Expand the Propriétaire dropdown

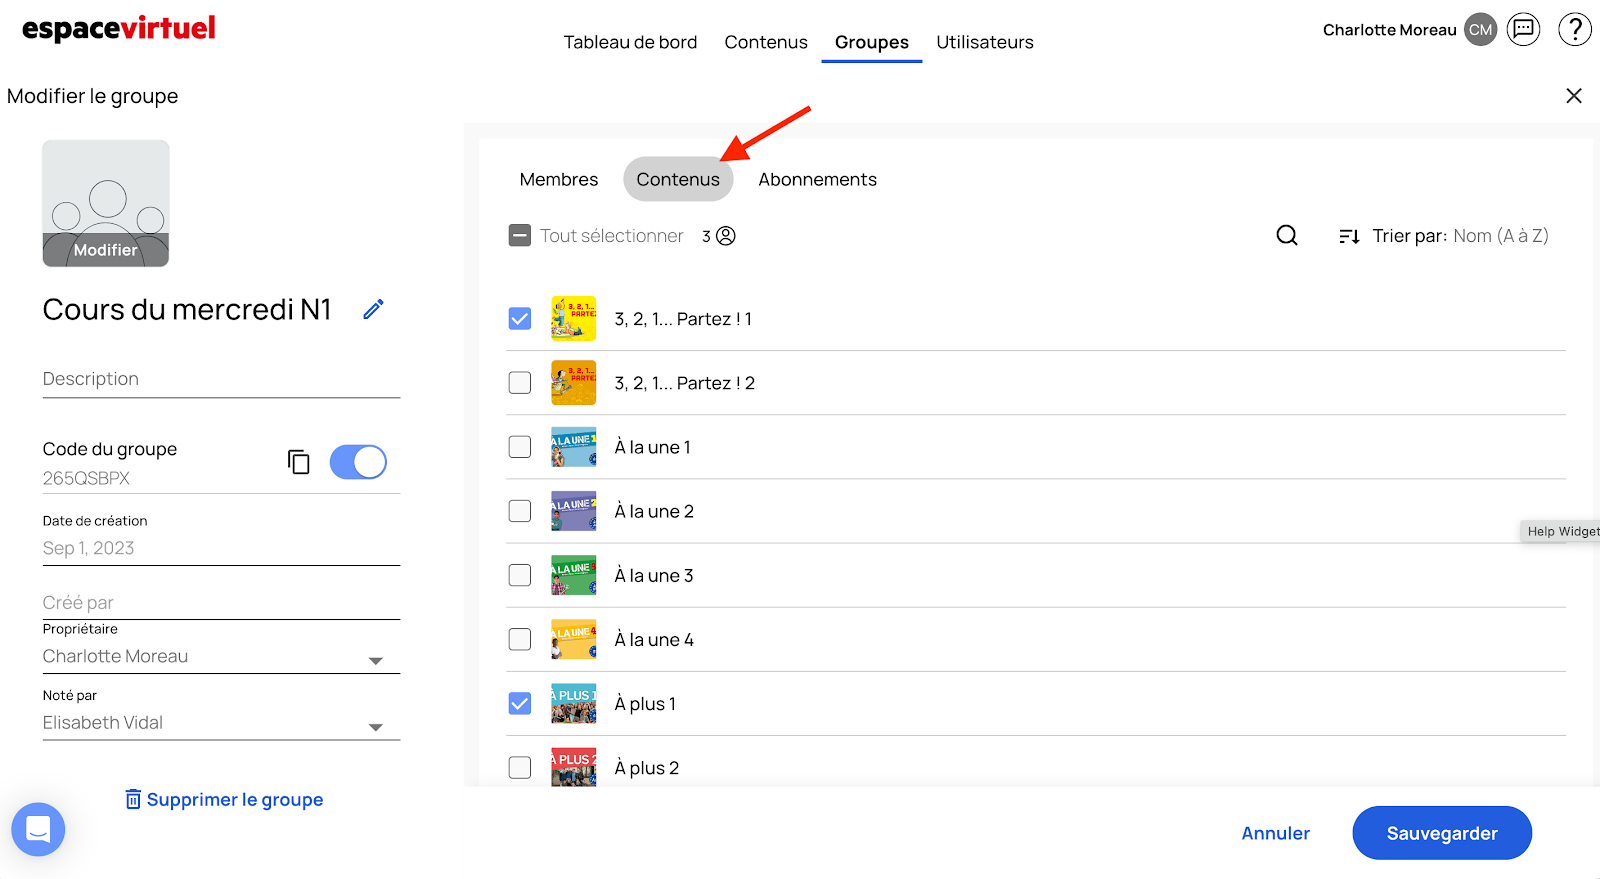pos(376,660)
